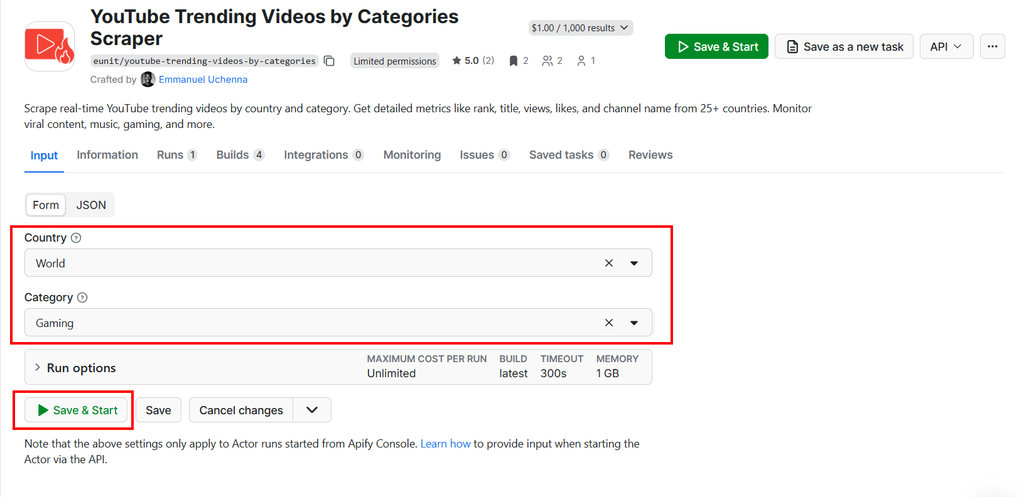Open the Category dropdown arrow

coord(633,323)
